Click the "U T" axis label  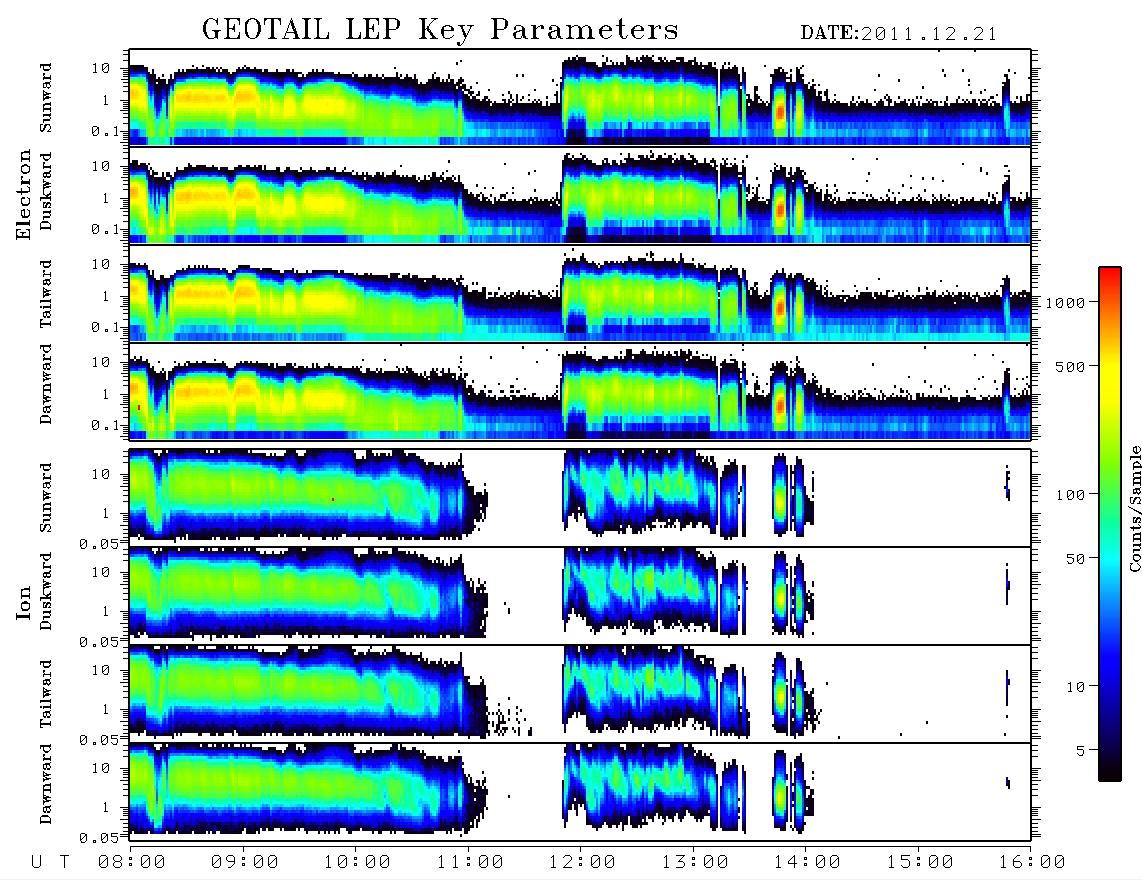coord(50,862)
